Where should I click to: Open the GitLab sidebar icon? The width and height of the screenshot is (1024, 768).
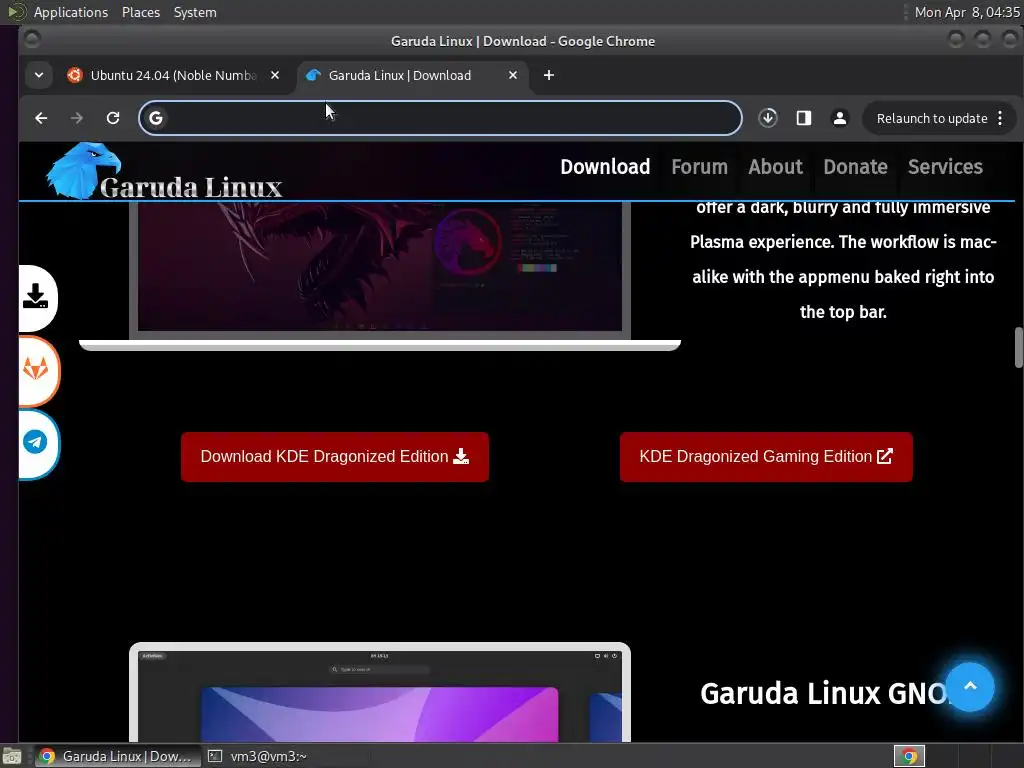[x=37, y=370]
